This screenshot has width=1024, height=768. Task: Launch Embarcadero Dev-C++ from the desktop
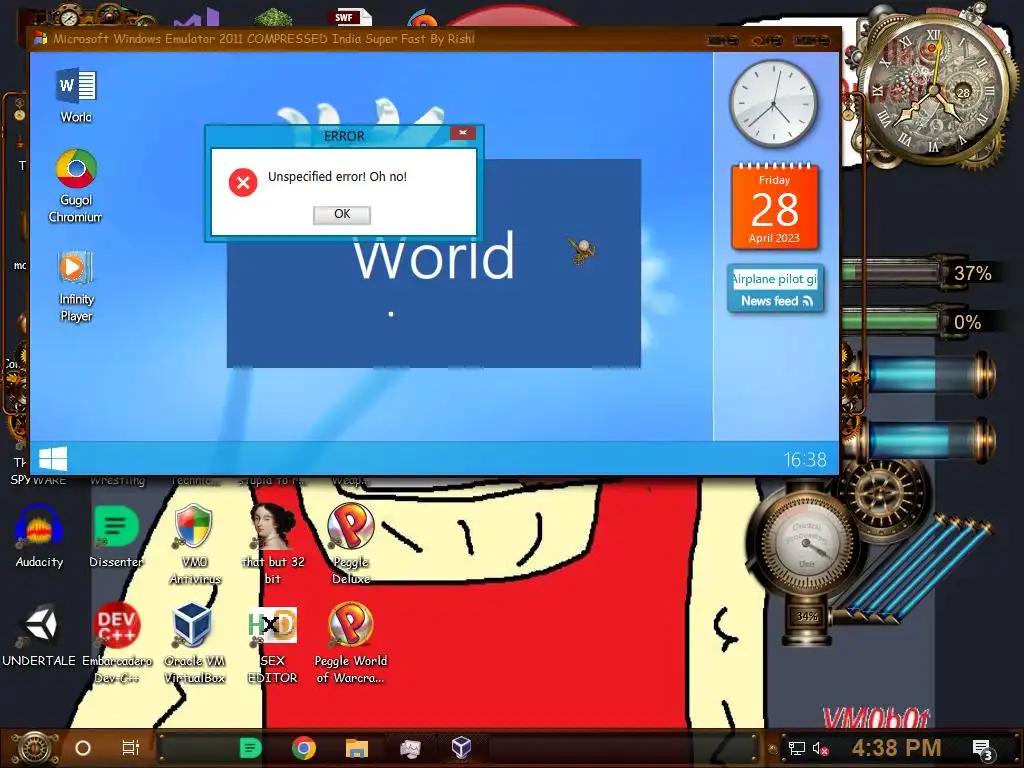[116, 643]
